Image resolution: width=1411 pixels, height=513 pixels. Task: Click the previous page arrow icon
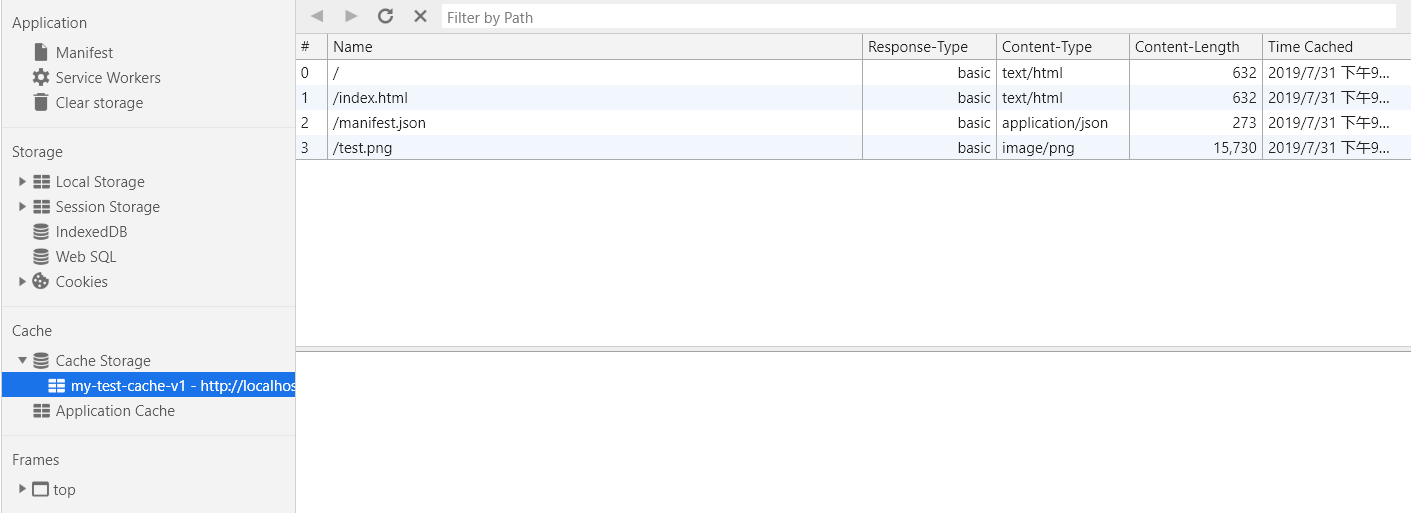tap(317, 16)
